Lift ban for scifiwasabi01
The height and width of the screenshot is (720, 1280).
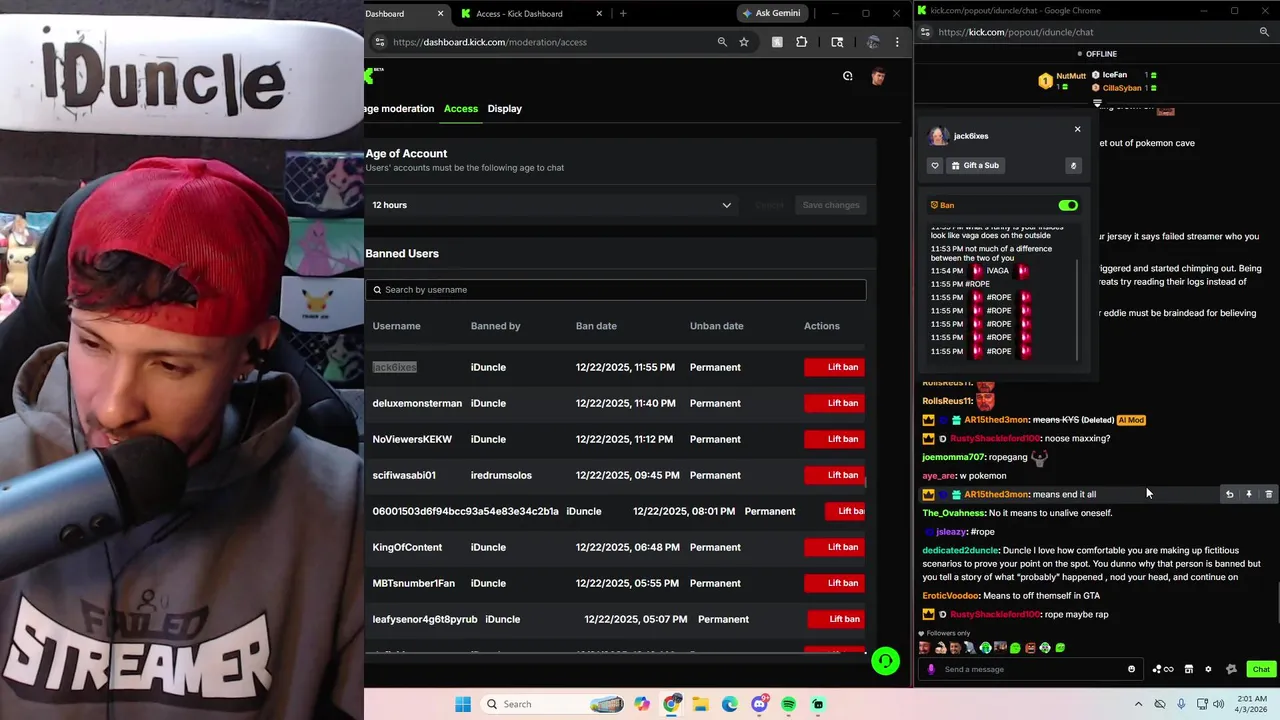tap(834, 475)
